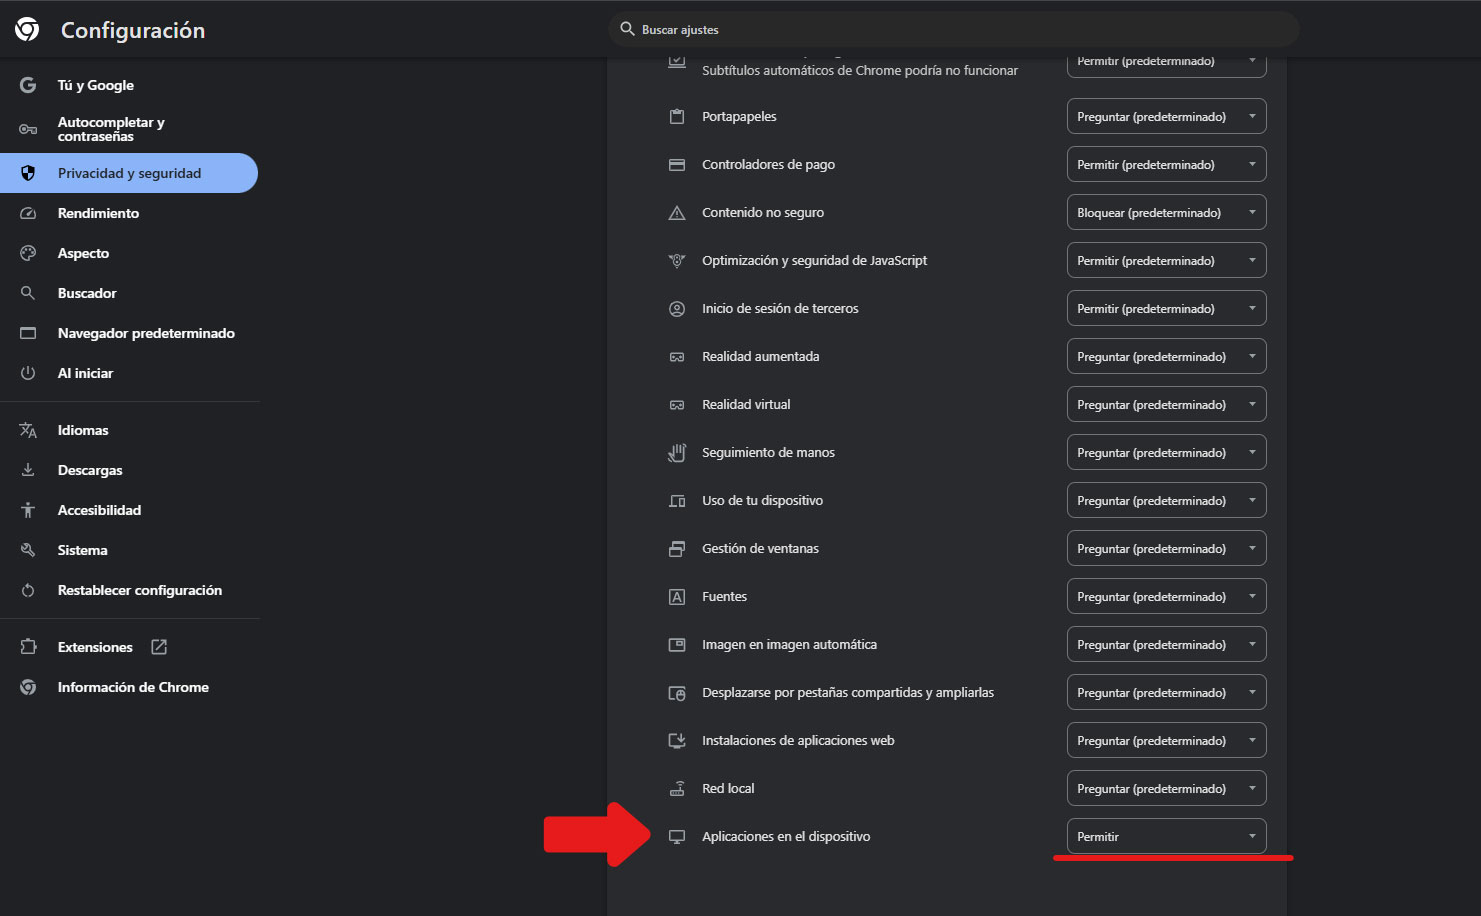This screenshot has height=916, width=1481.
Task: Click the Fuentes letter icon
Action: (677, 597)
